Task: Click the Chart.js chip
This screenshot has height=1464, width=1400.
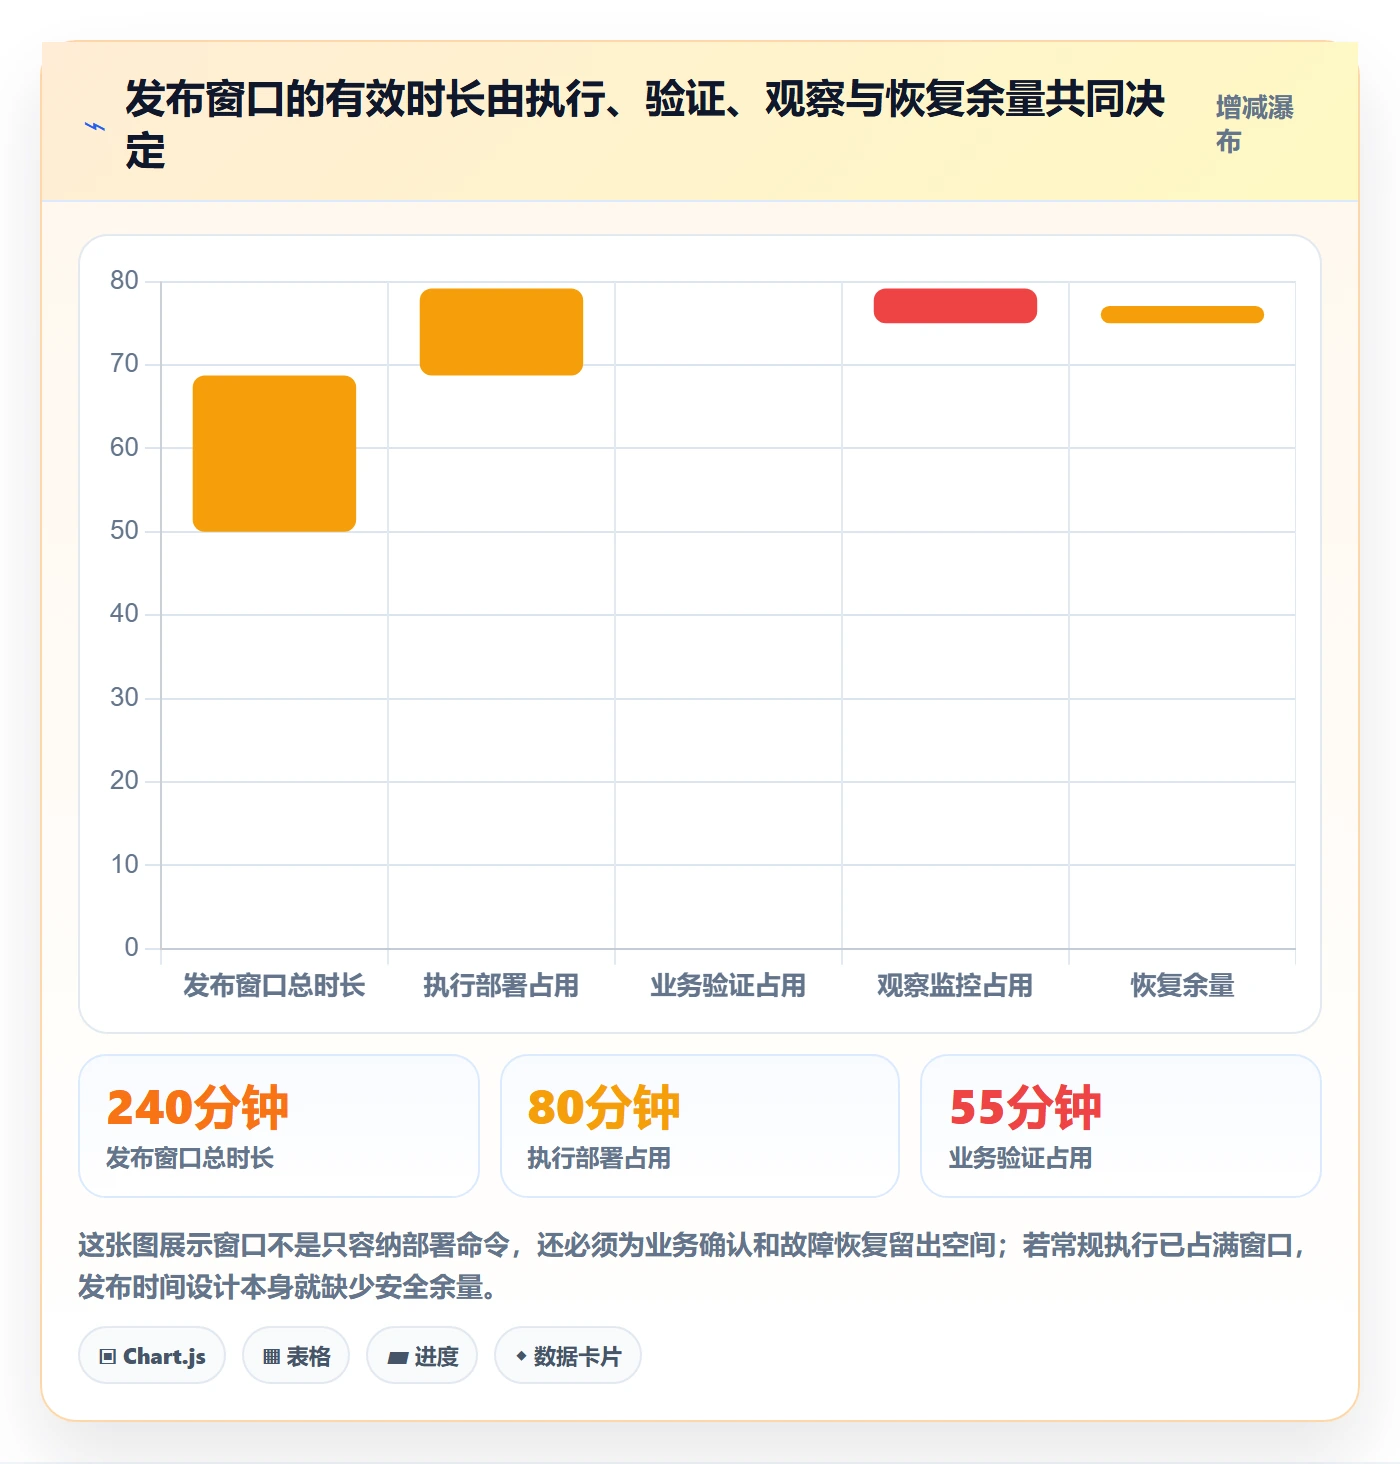Action: 152,1356
